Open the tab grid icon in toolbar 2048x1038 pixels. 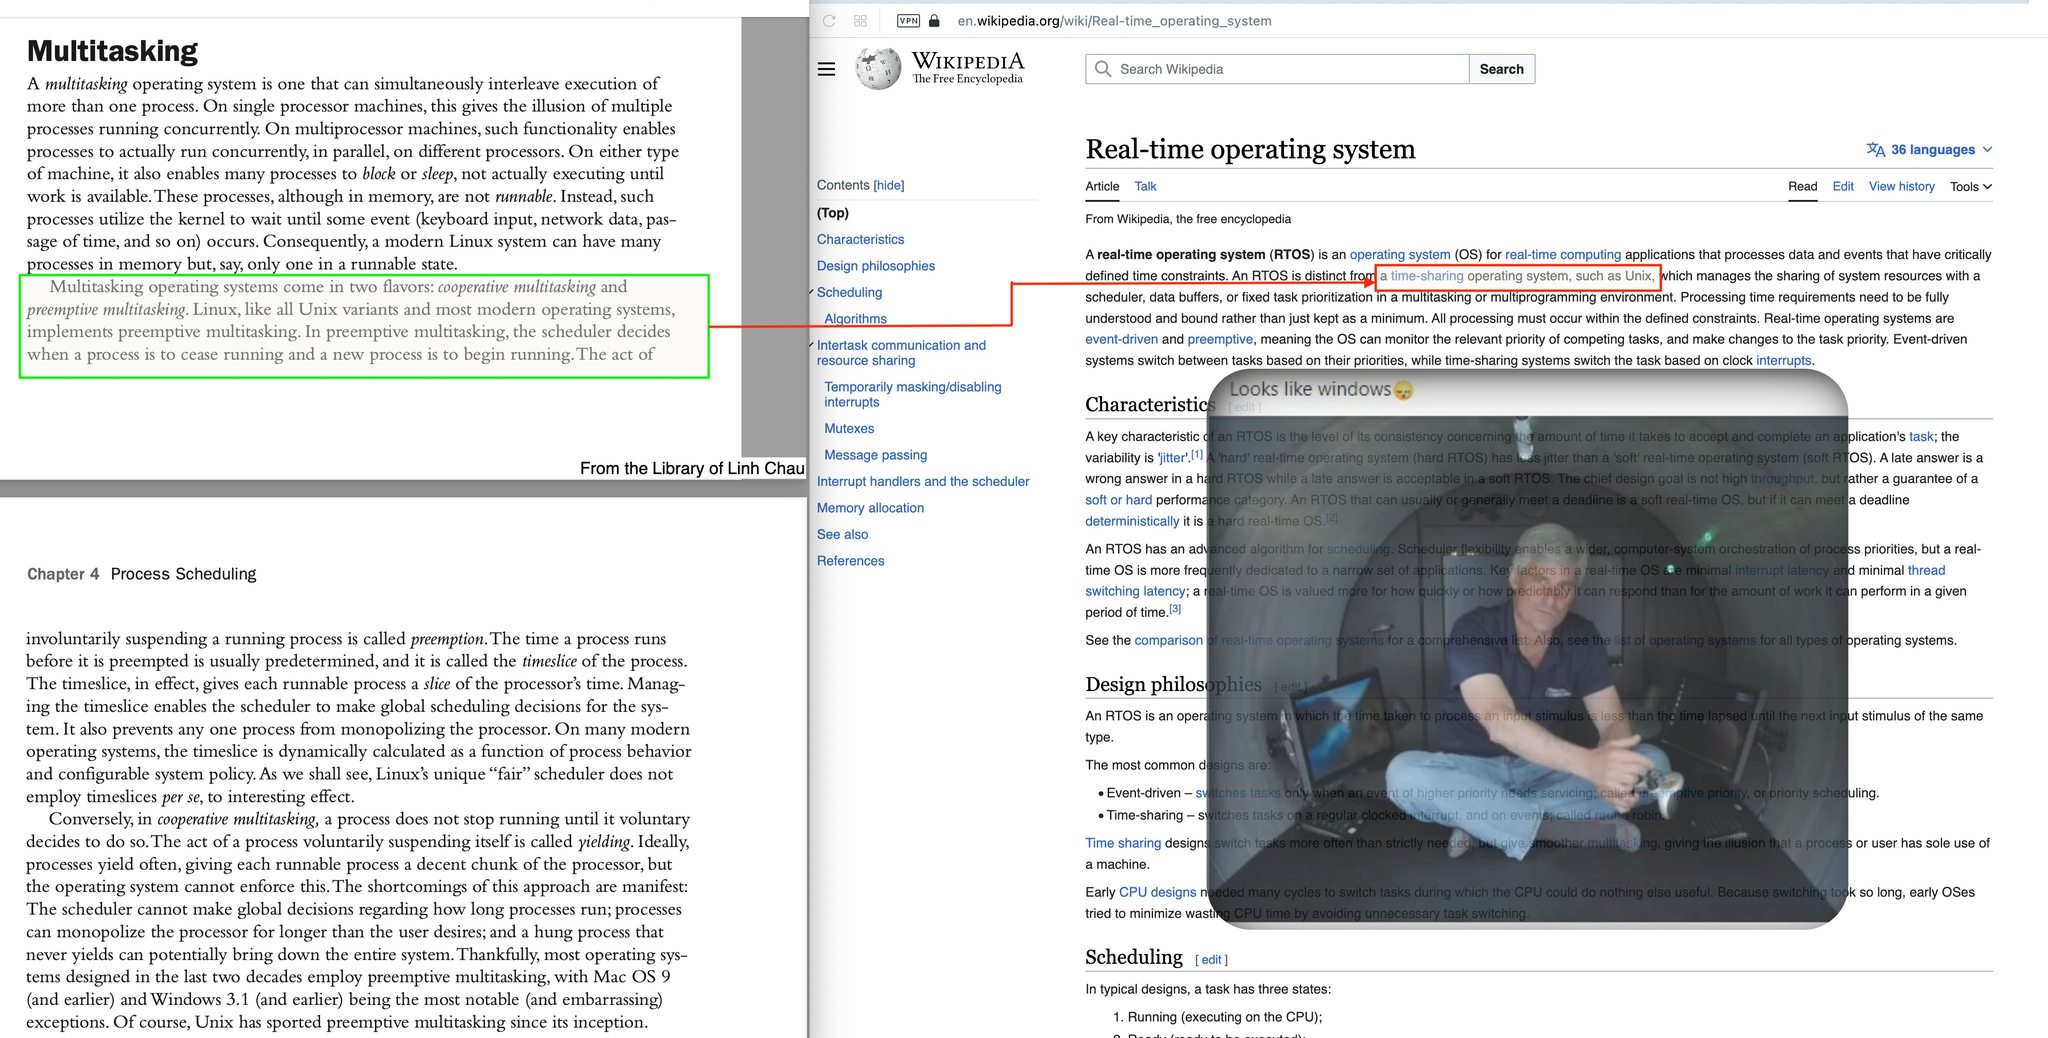coord(860,20)
